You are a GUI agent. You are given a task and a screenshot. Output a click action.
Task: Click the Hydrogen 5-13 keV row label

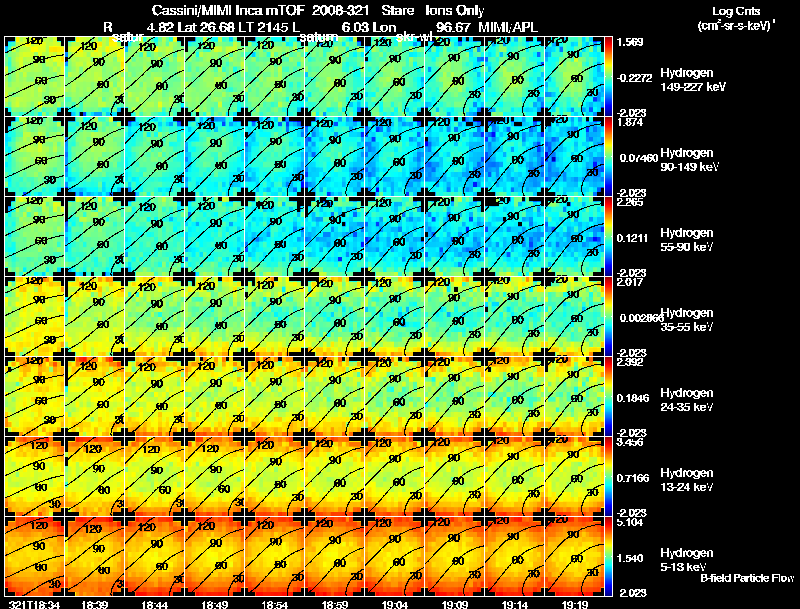(x=687, y=560)
